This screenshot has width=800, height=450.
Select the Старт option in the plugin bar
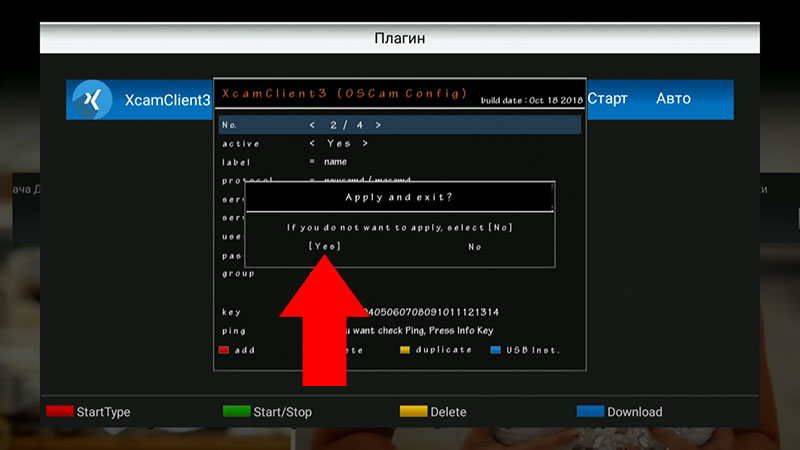click(x=607, y=99)
